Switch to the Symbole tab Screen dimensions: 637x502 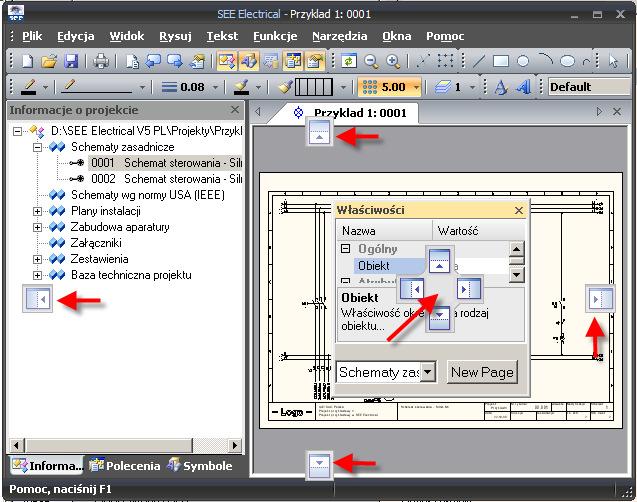[x=199, y=465]
